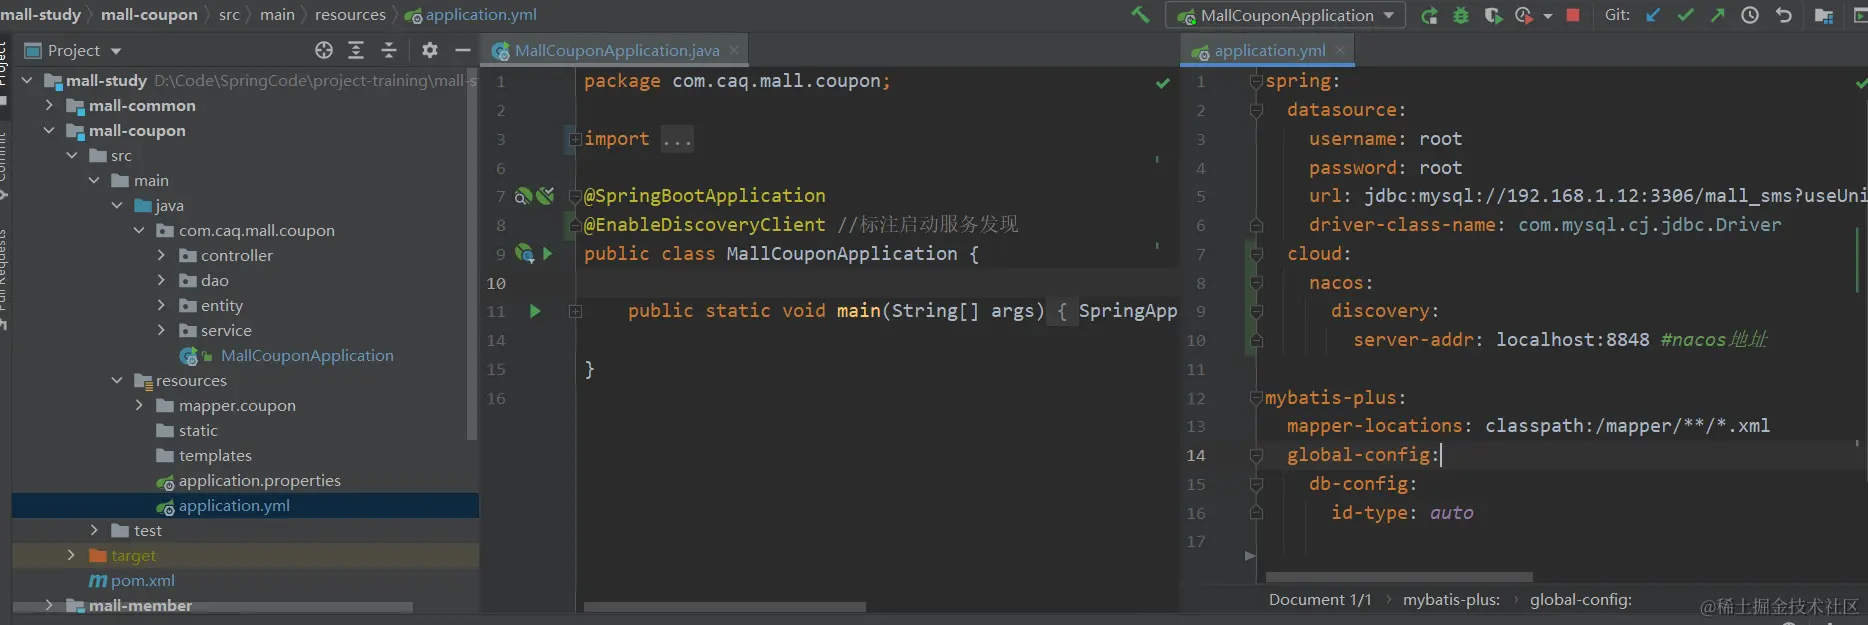Image resolution: width=1868 pixels, height=625 pixels.
Task: Commit changes with the green checkmark
Action: (x=1686, y=15)
